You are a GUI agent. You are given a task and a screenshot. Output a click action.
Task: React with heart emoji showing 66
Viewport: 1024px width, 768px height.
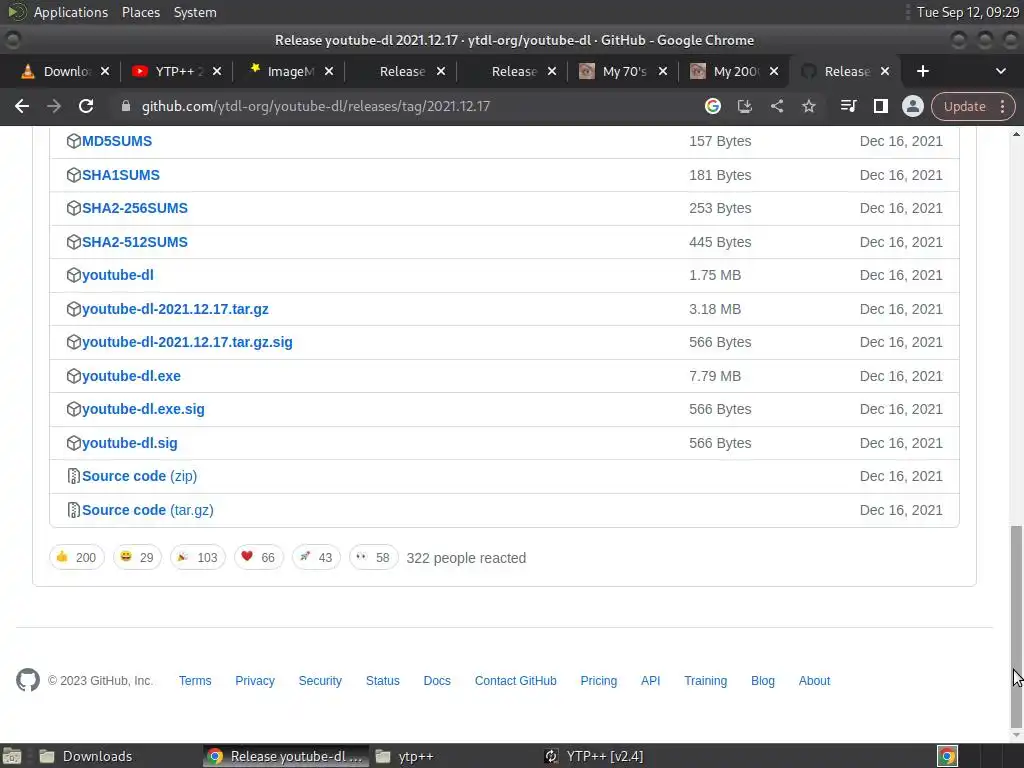click(259, 557)
